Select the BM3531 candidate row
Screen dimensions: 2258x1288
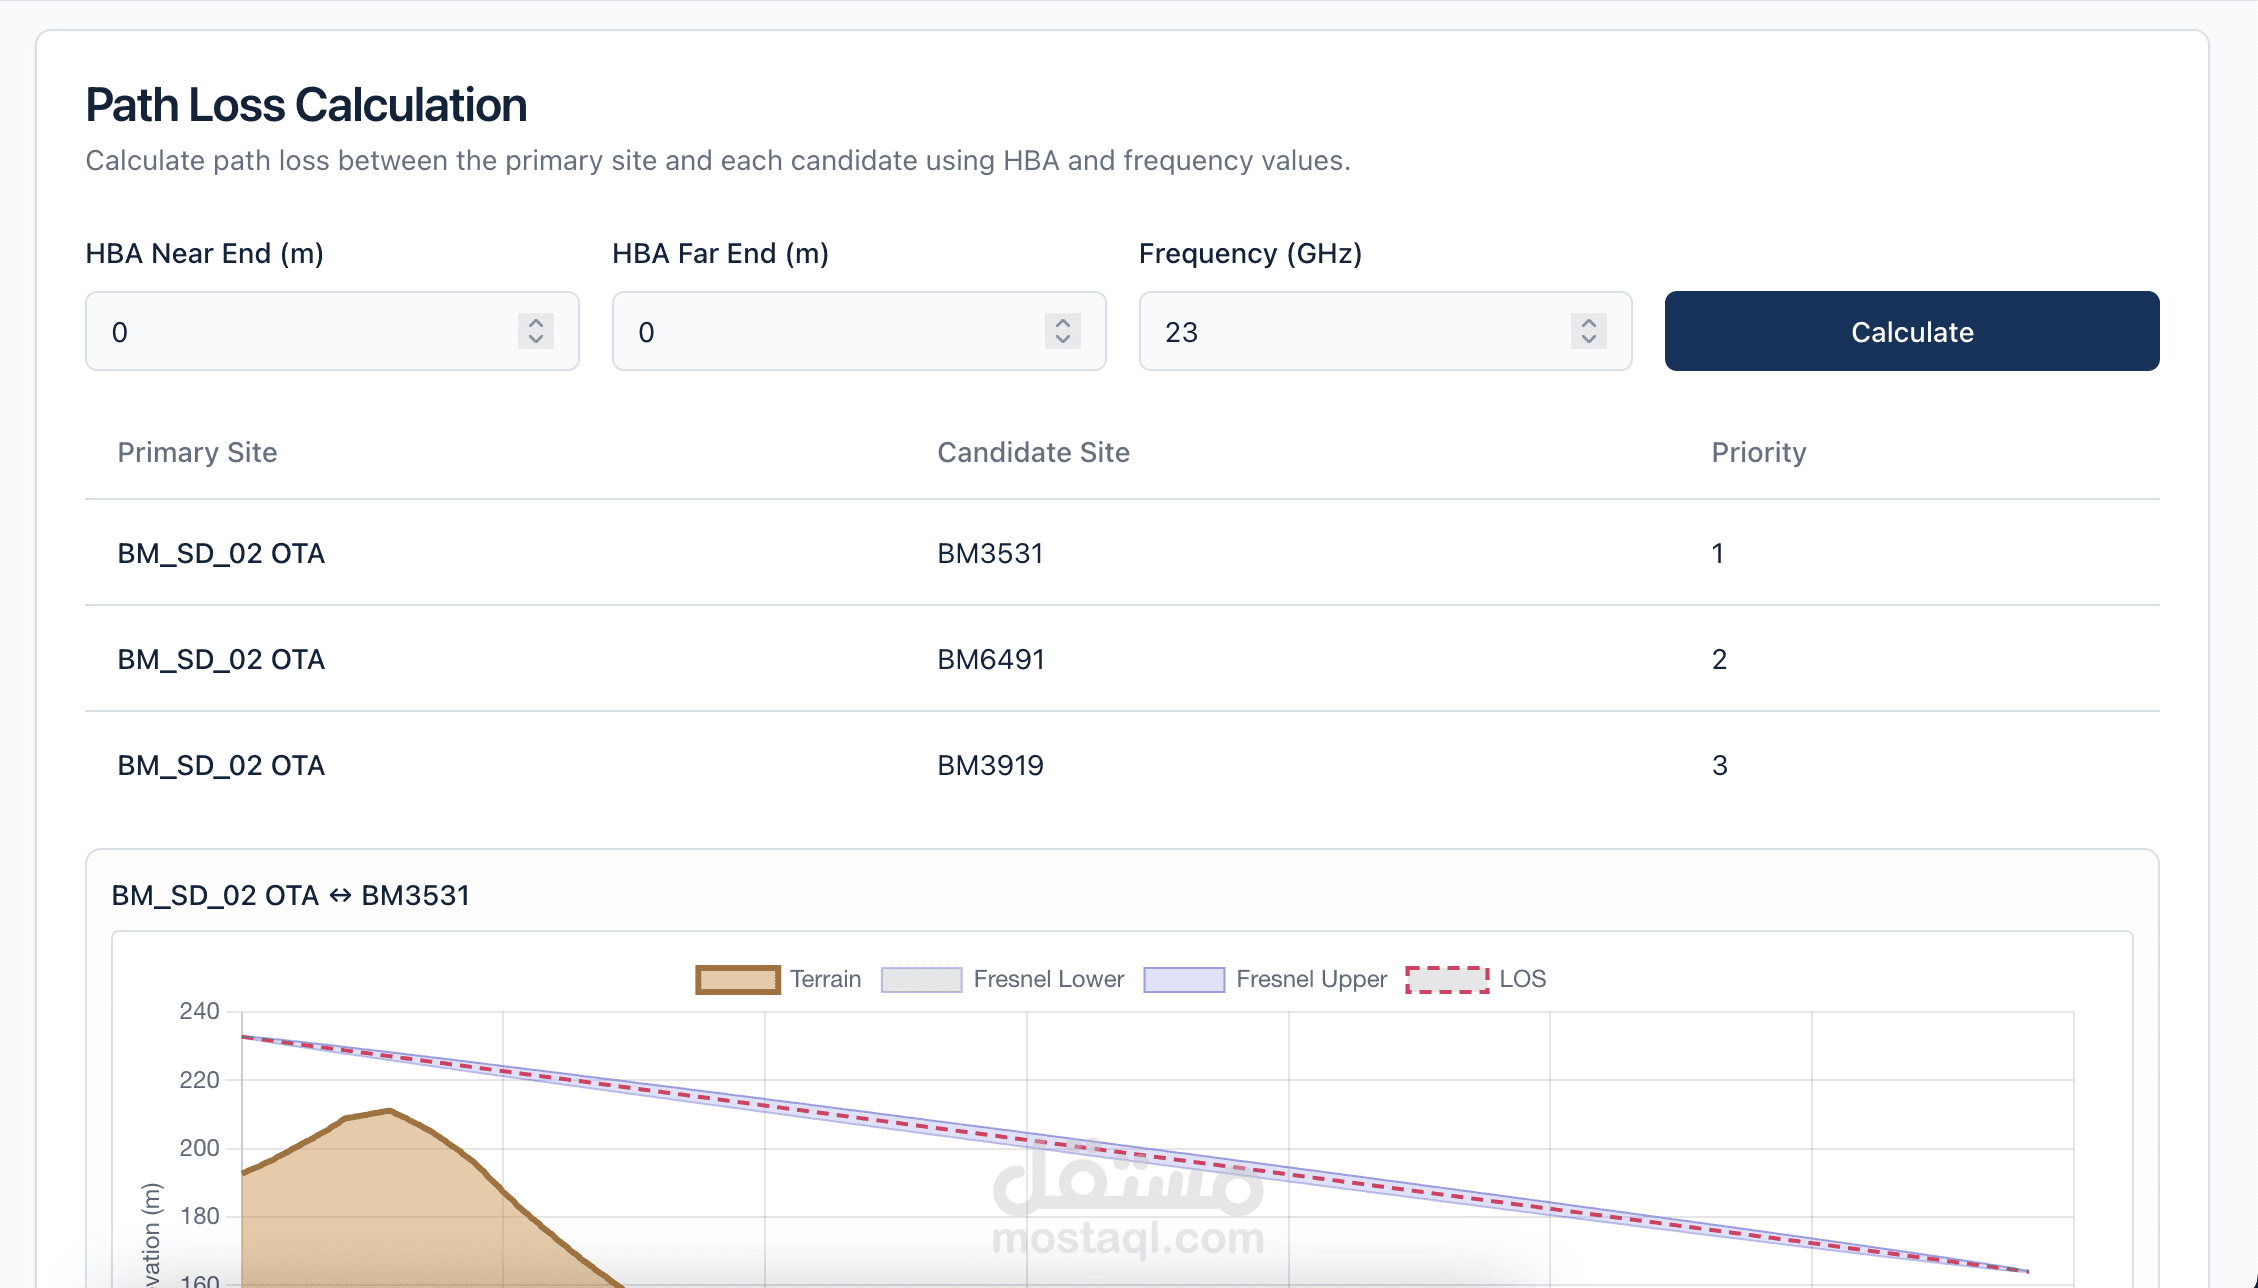[x=990, y=553]
